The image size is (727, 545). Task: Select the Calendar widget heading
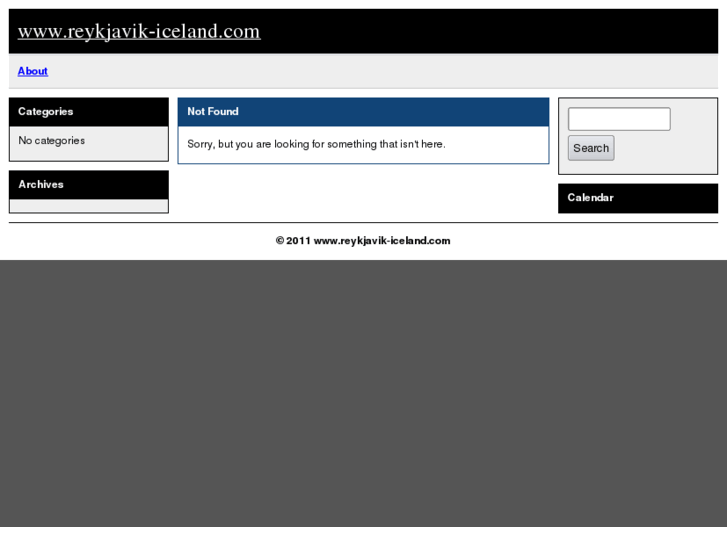tap(590, 198)
